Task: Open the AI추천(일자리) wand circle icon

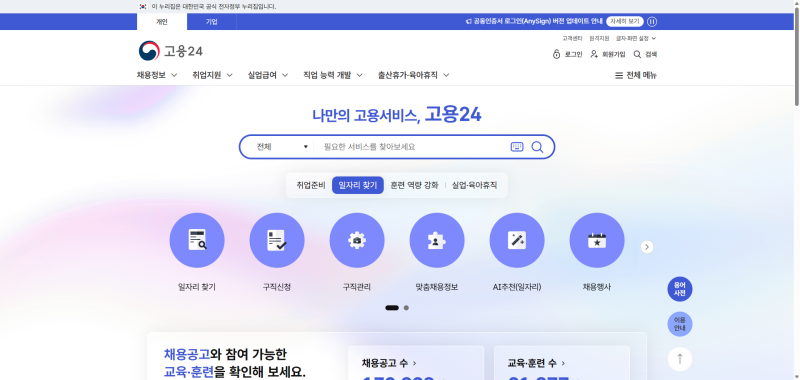Action: [x=517, y=240]
